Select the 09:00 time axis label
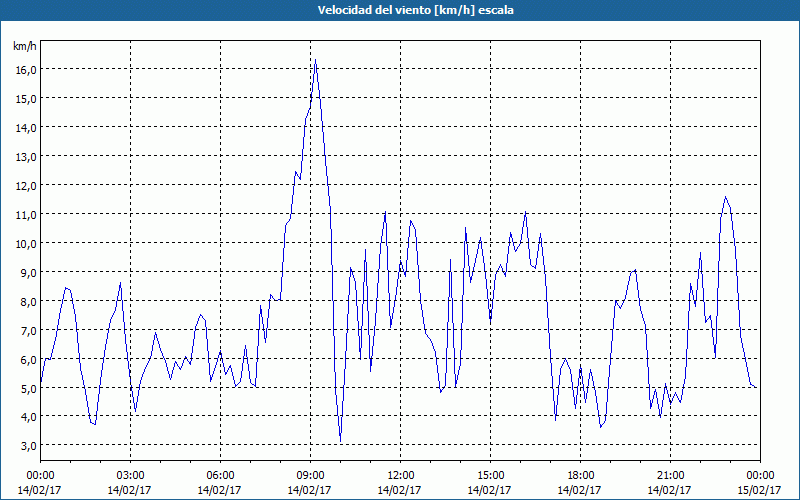Image resolution: width=800 pixels, height=500 pixels. pos(310,476)
